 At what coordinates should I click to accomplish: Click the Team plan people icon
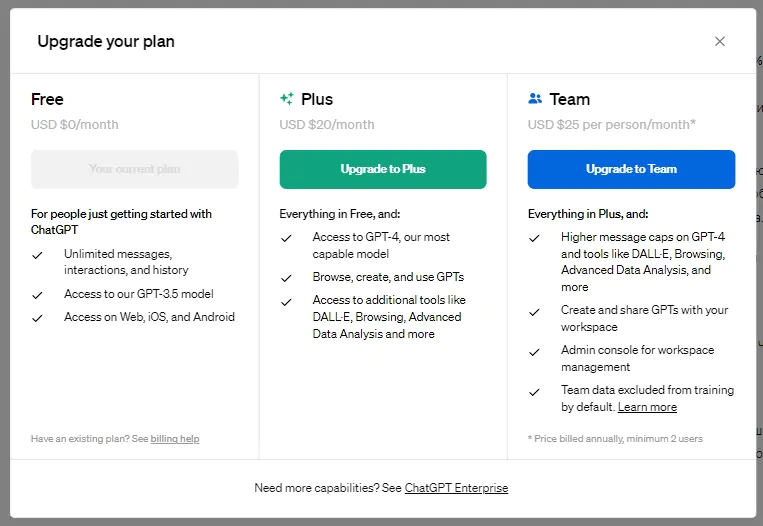click(535, 99)
